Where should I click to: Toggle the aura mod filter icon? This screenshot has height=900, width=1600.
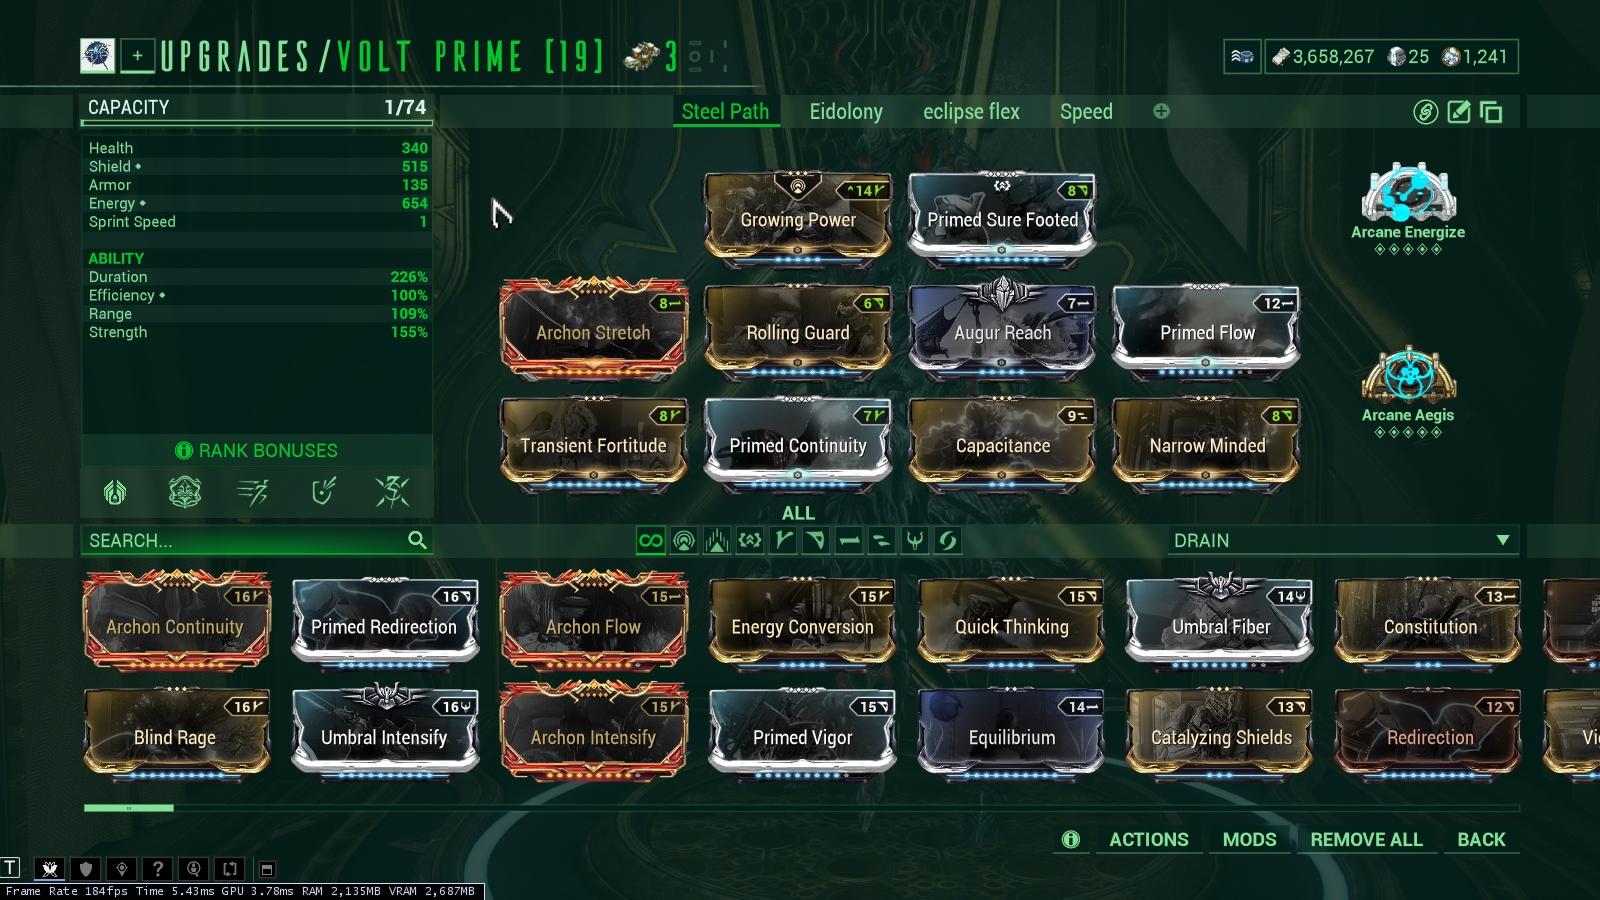(684, 541)
